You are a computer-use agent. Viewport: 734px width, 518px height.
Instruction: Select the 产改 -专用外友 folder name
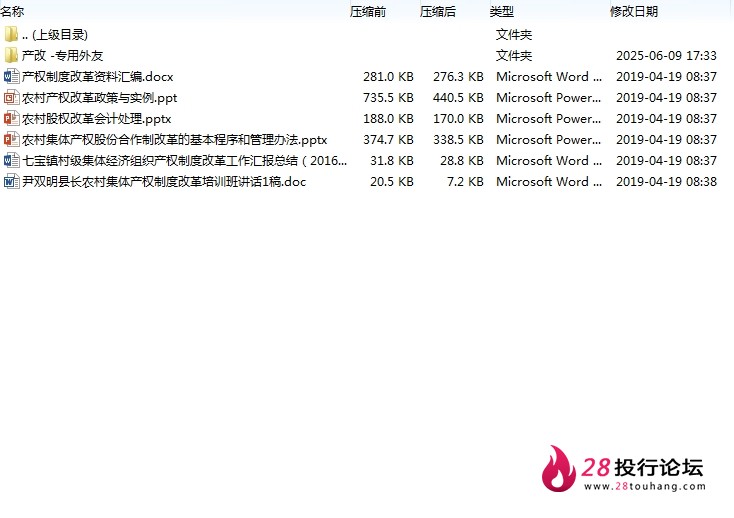[x=62, y=56]
